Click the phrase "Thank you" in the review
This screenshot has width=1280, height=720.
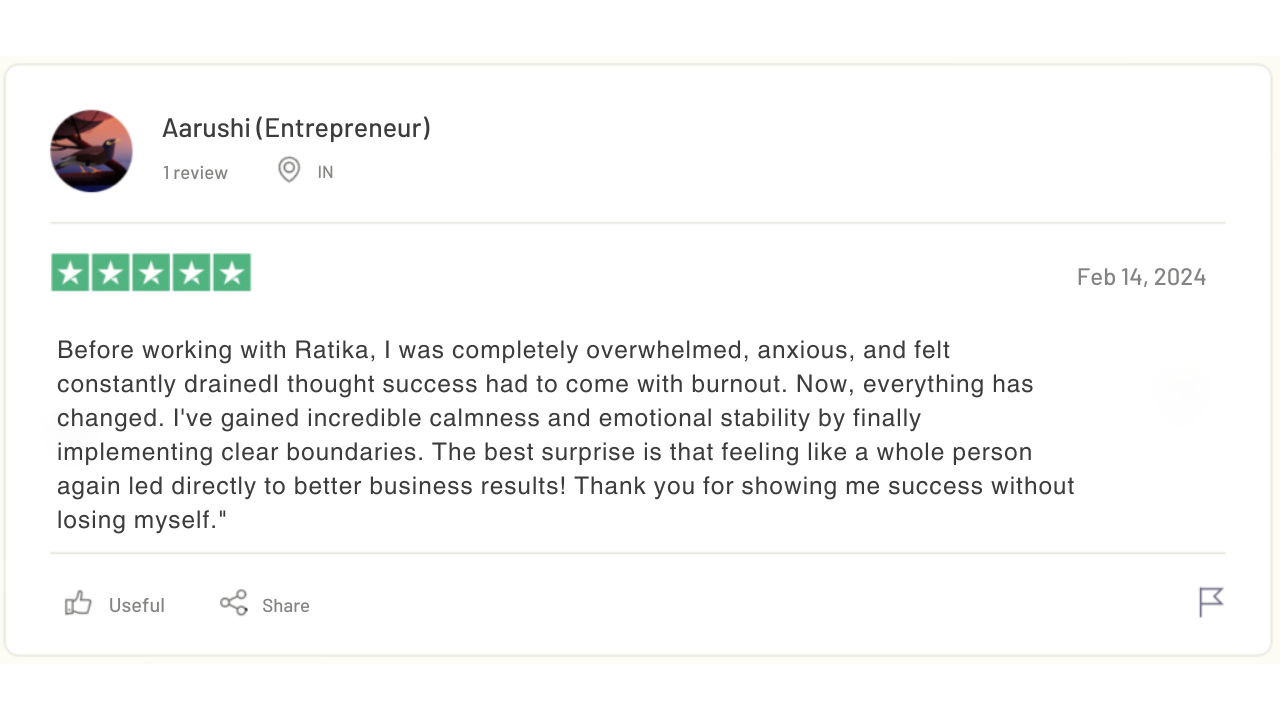pos(628,487)
